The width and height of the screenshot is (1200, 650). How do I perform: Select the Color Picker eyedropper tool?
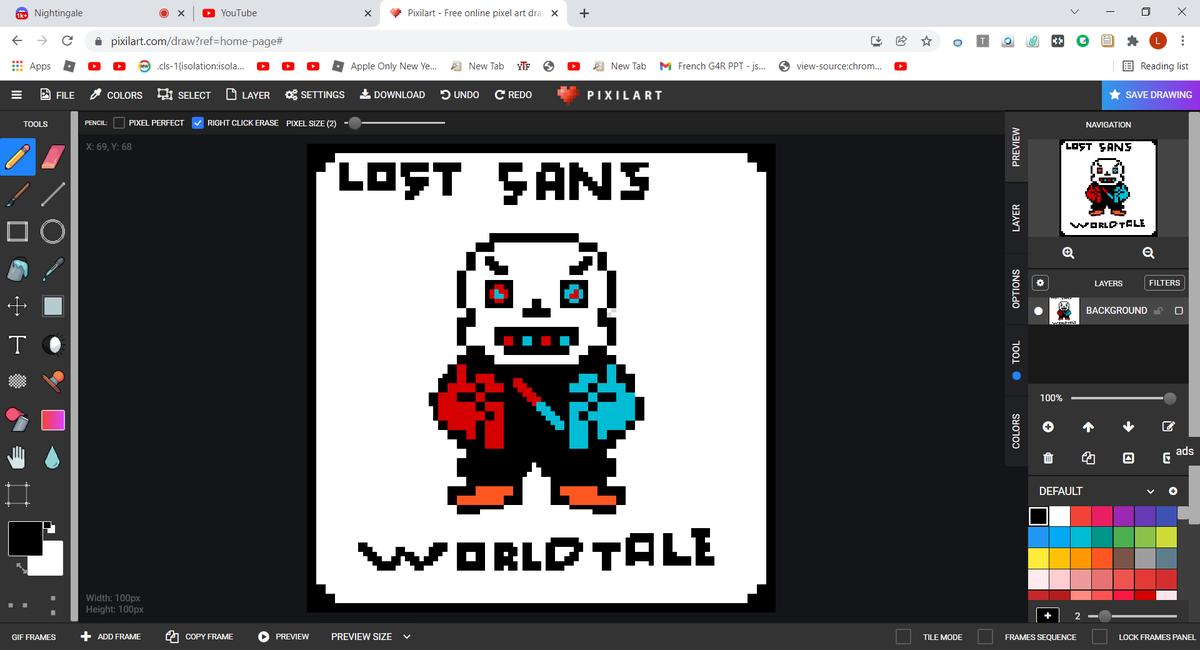(x=54, y=268)
